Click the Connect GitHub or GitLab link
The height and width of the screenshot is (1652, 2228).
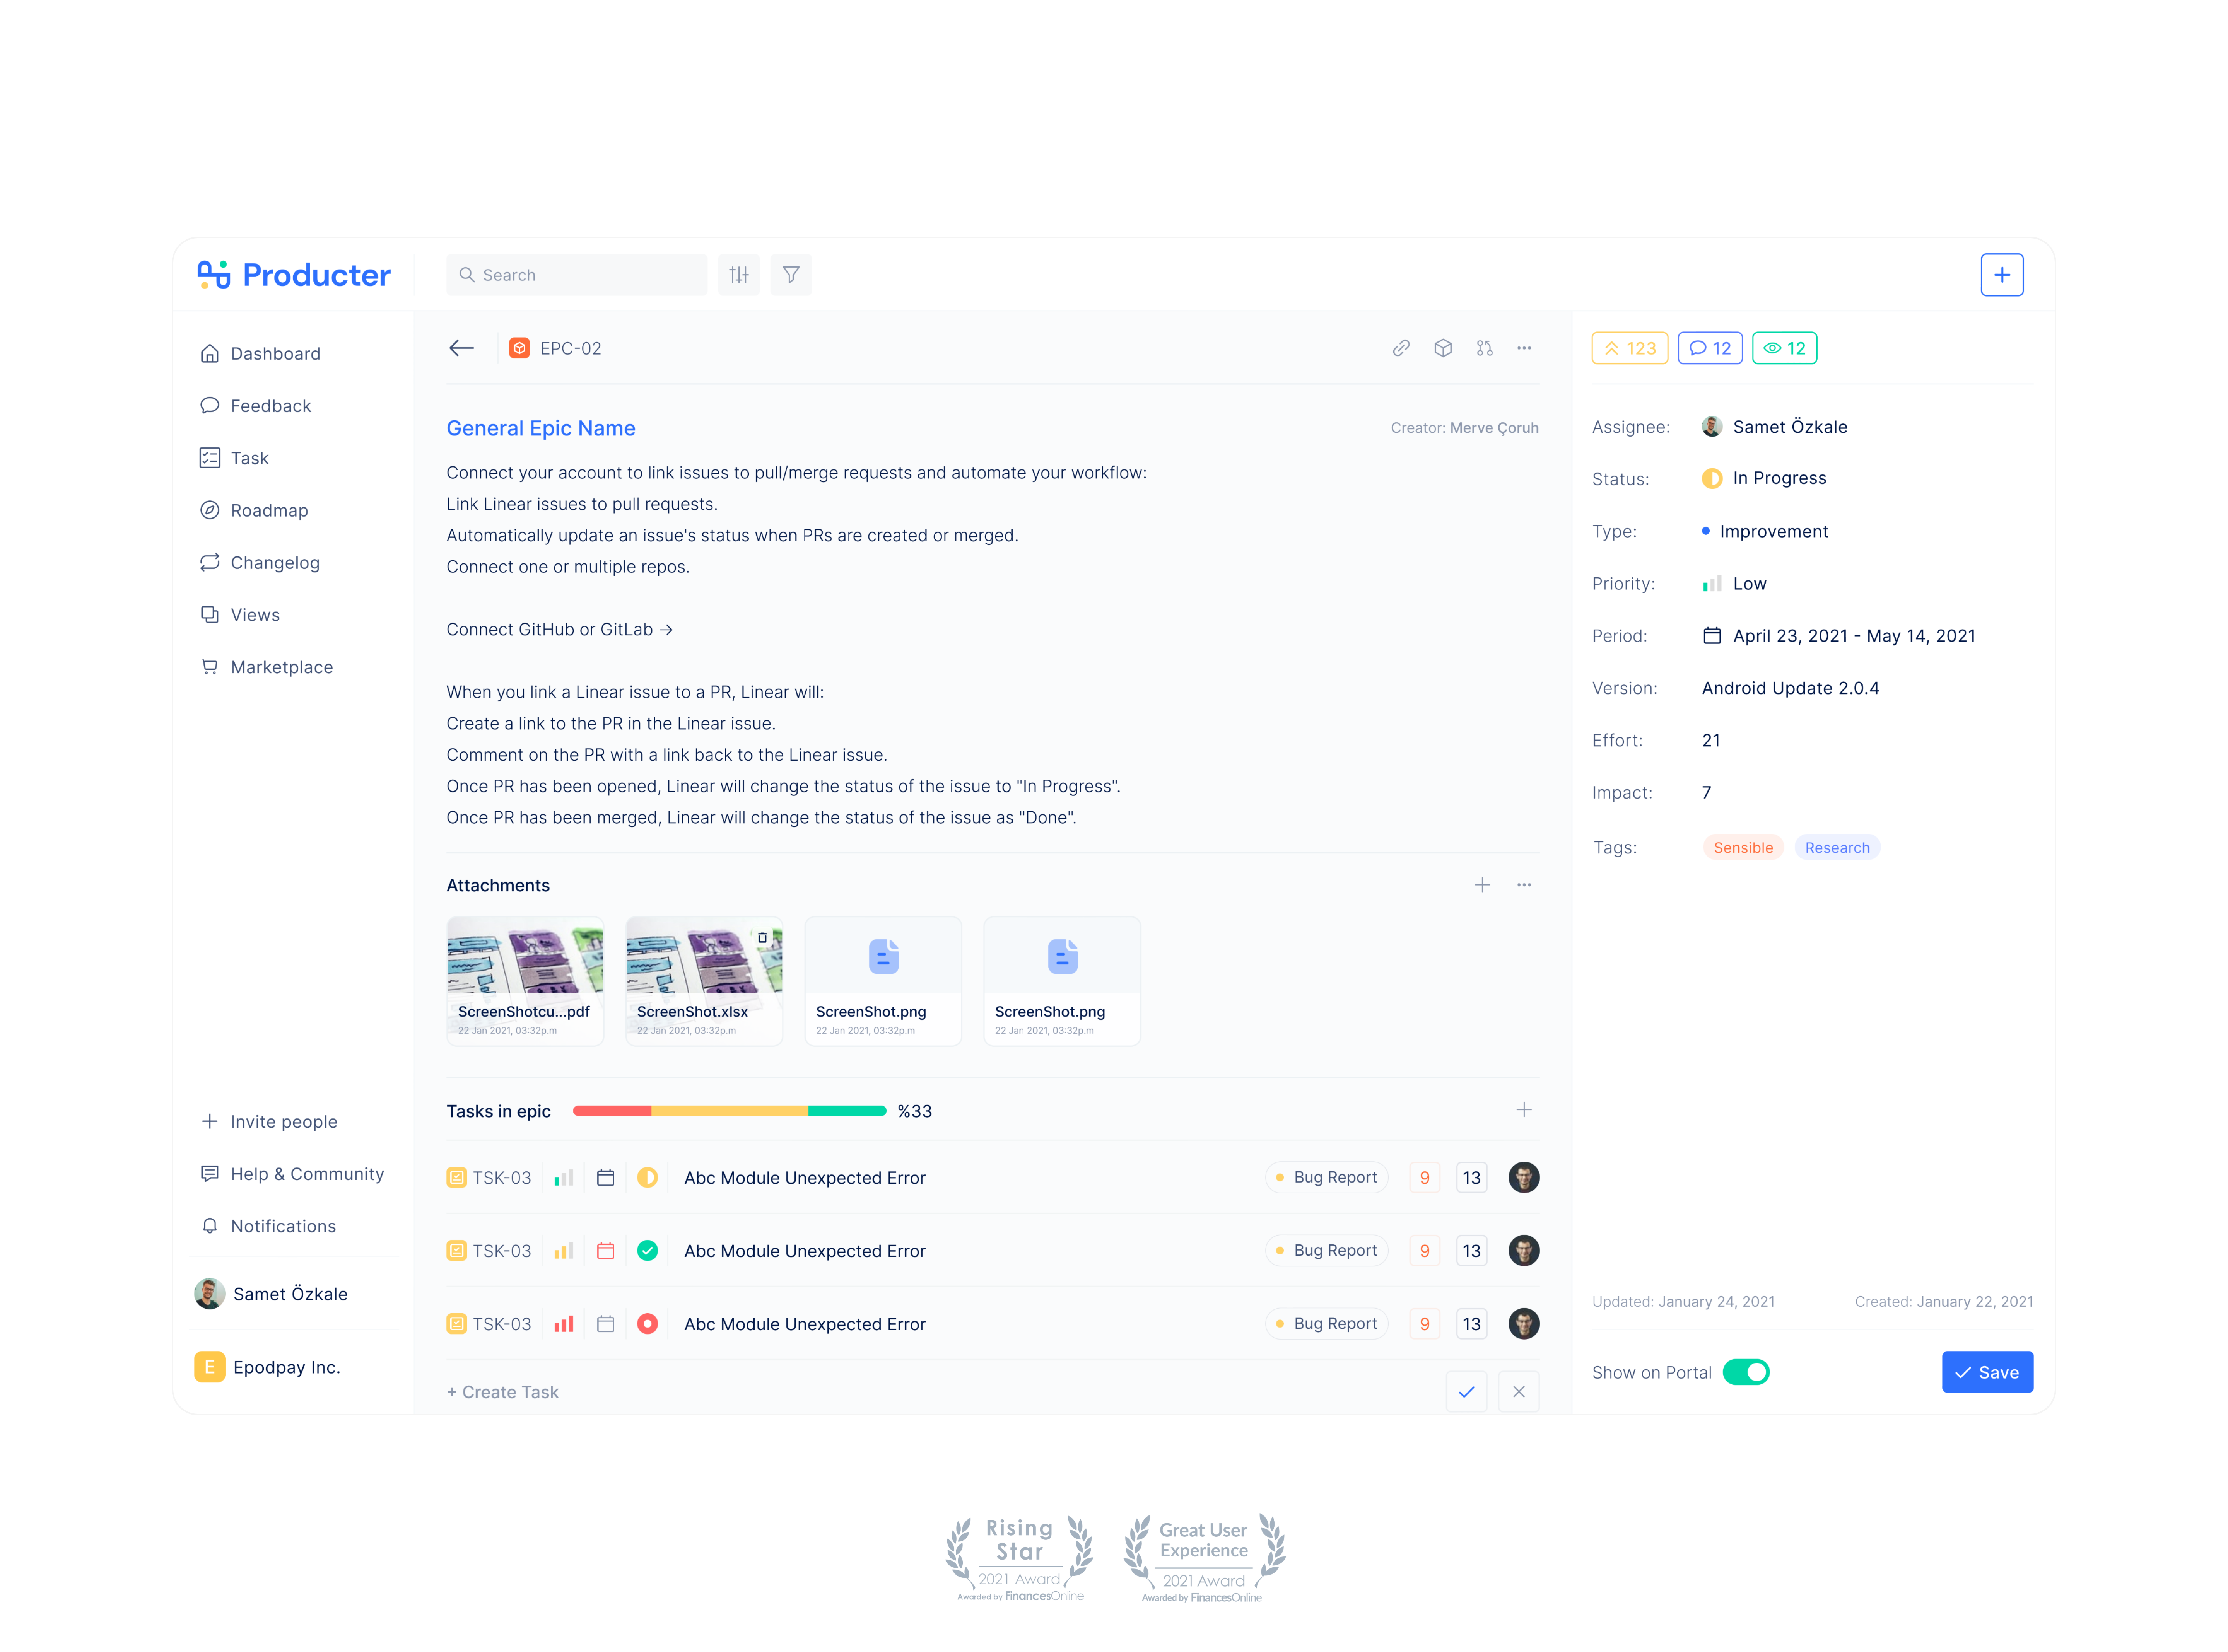(559, 629)
